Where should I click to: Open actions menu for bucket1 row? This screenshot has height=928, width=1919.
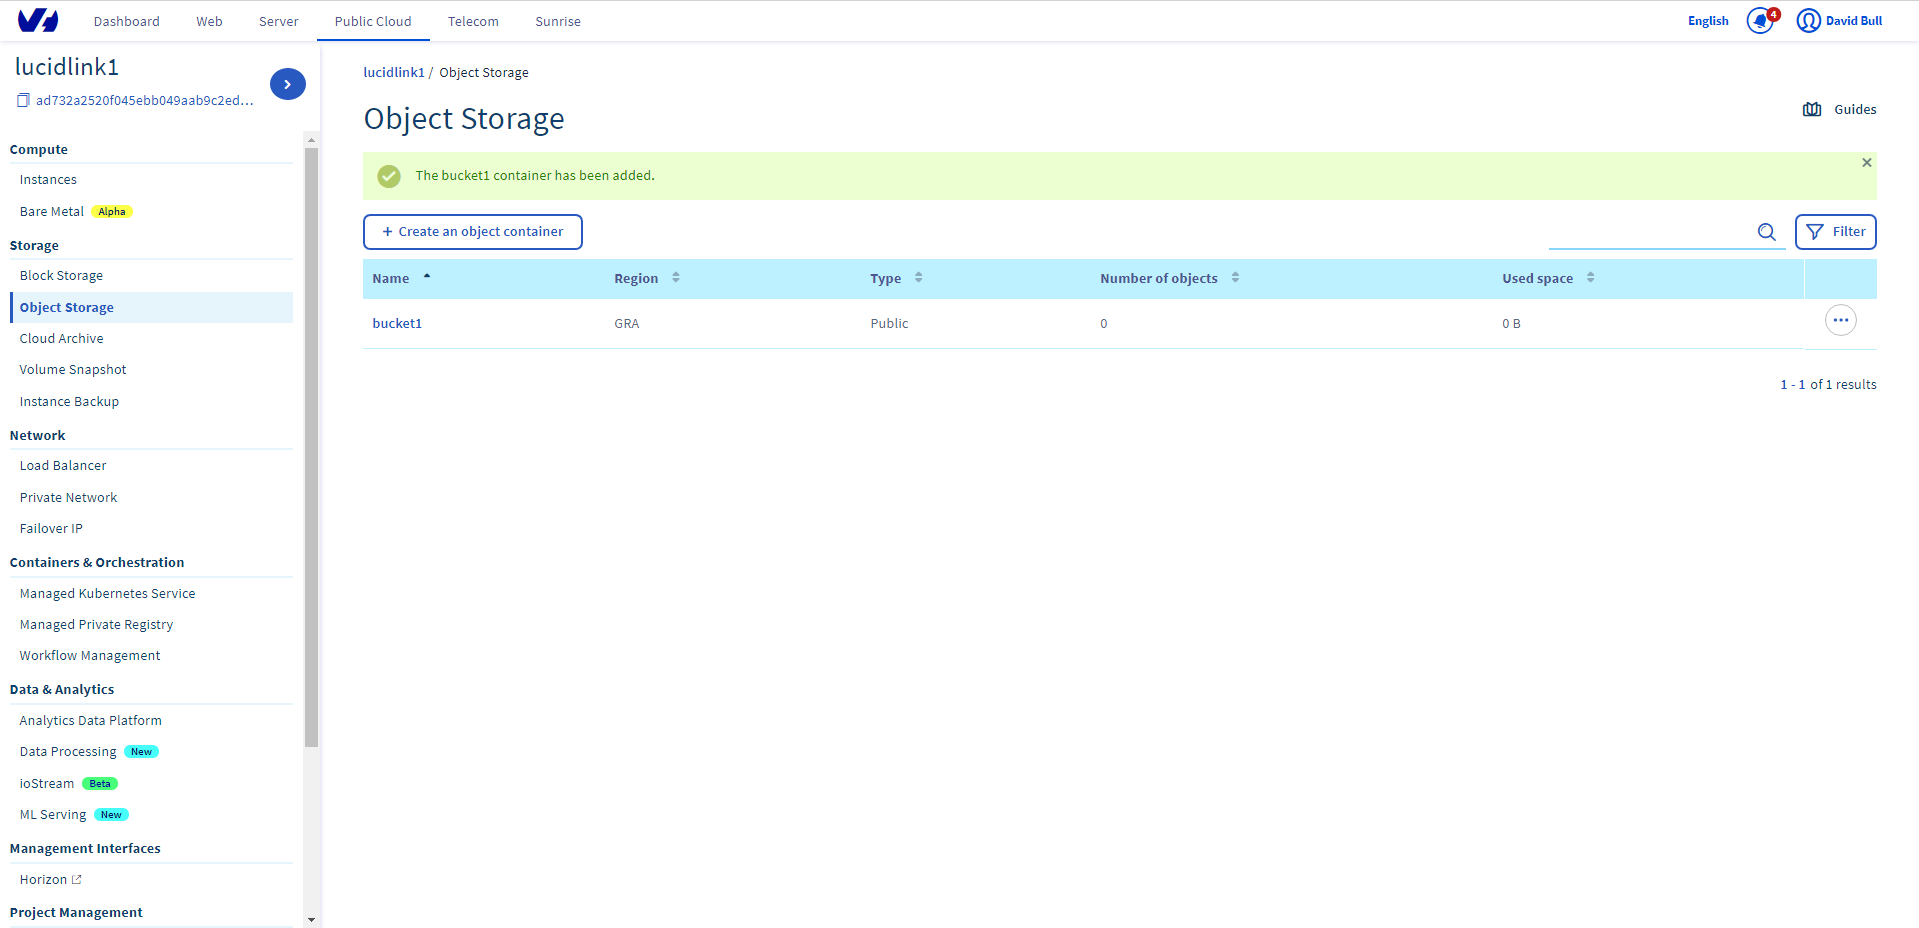pos(1840,320)
